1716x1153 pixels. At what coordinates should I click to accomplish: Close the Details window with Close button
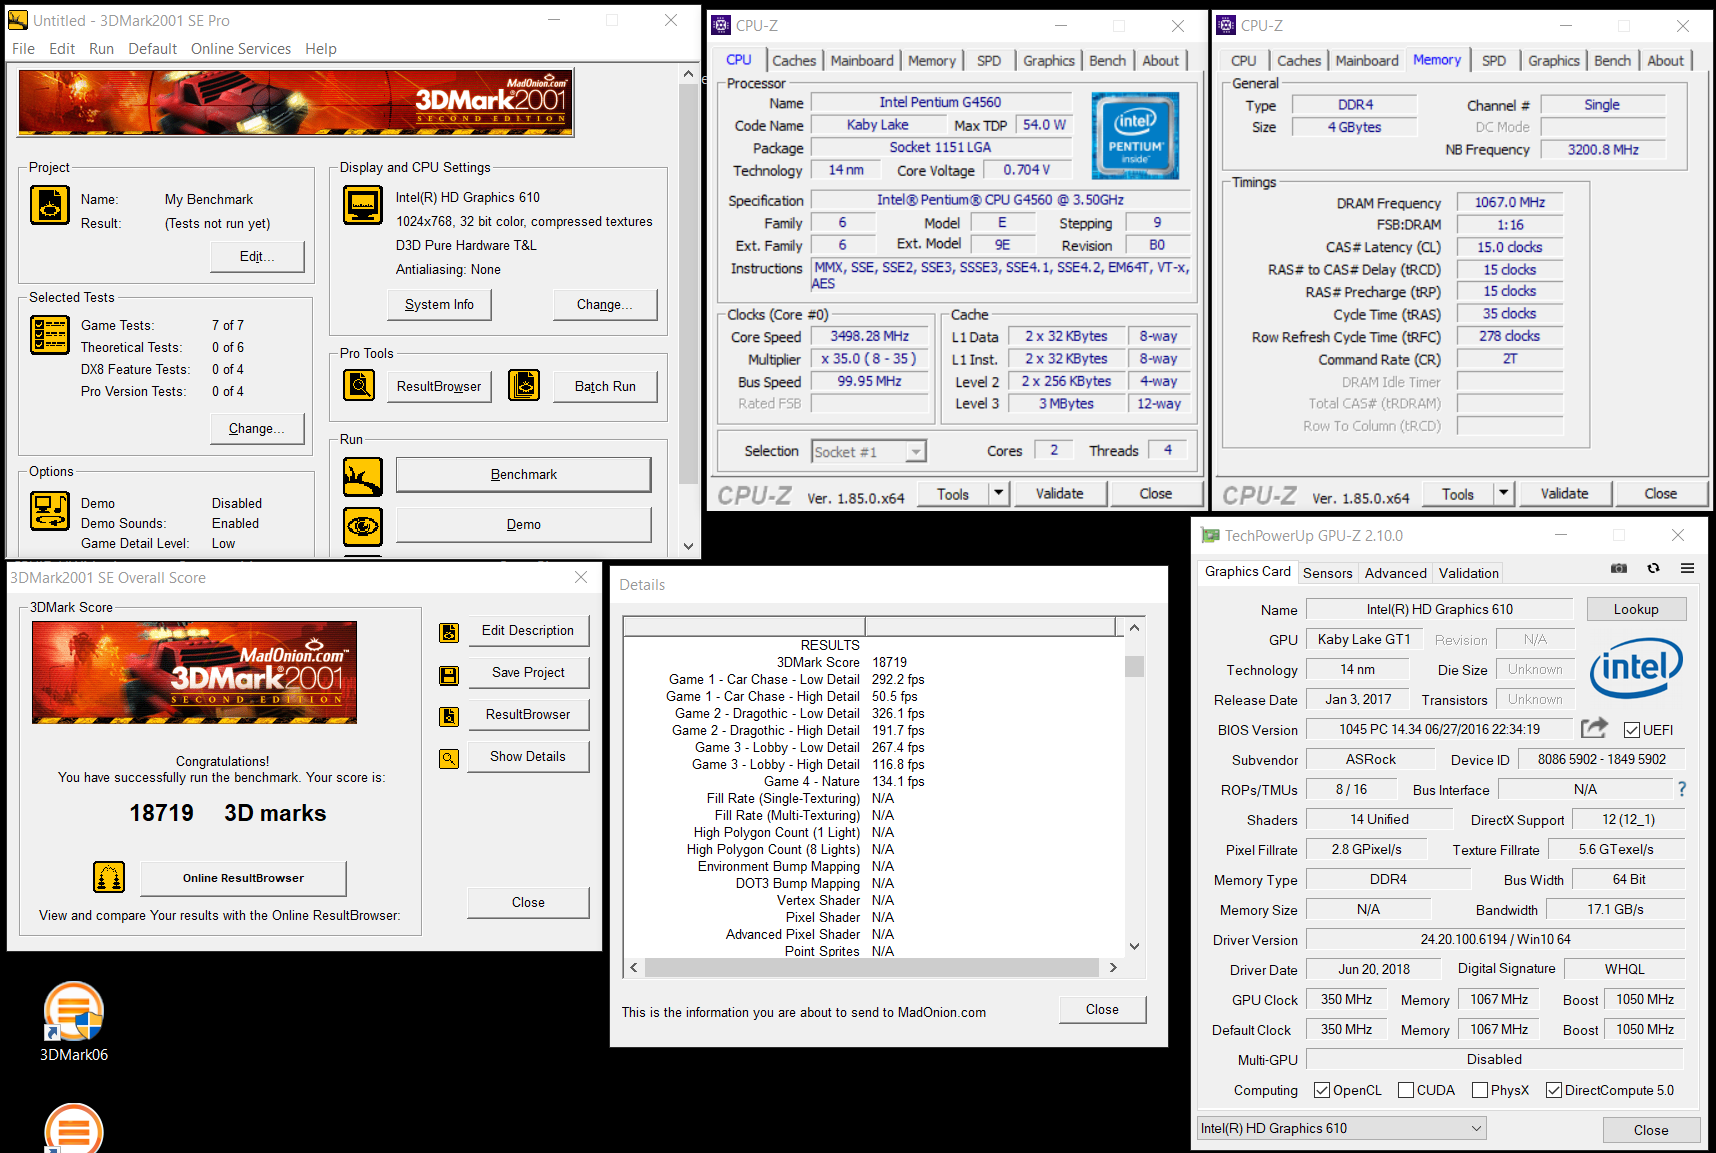coord(1102,1009)
